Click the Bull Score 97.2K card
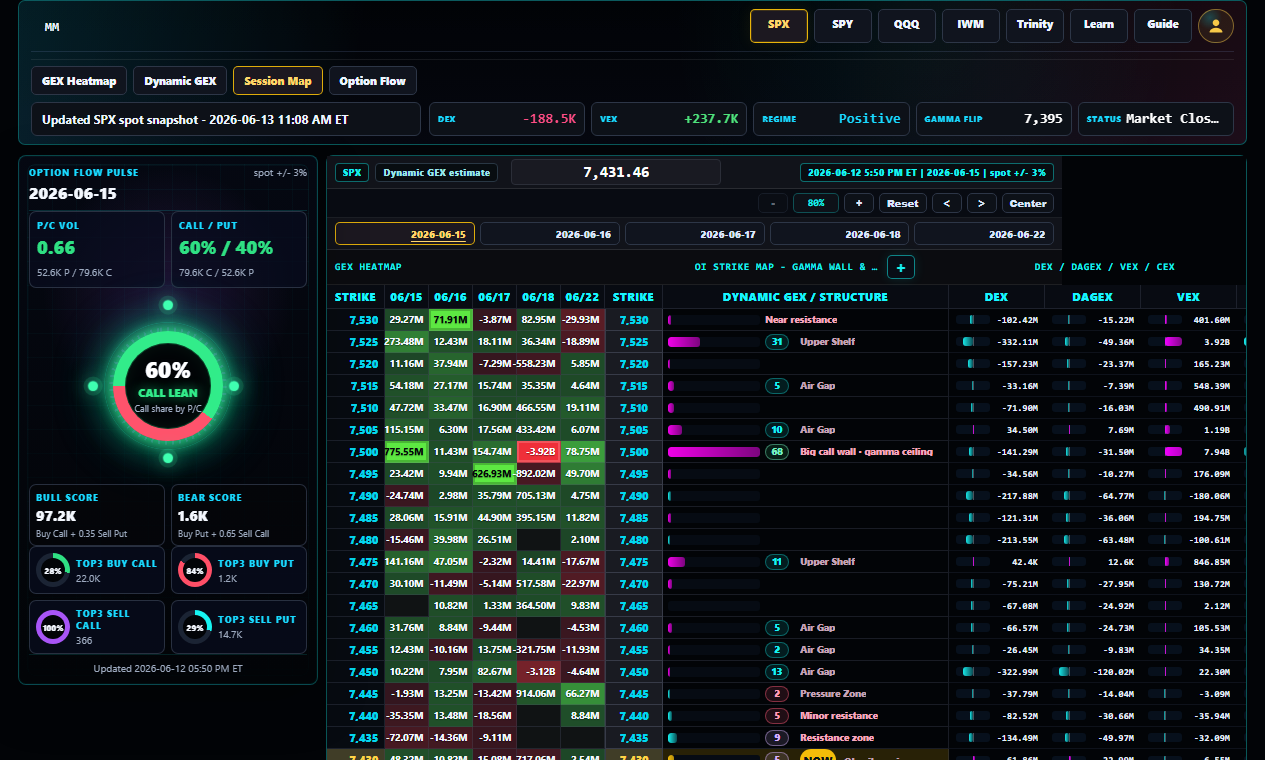The image size is (1265, 760). pyautogui.click(x=97, y=514)
